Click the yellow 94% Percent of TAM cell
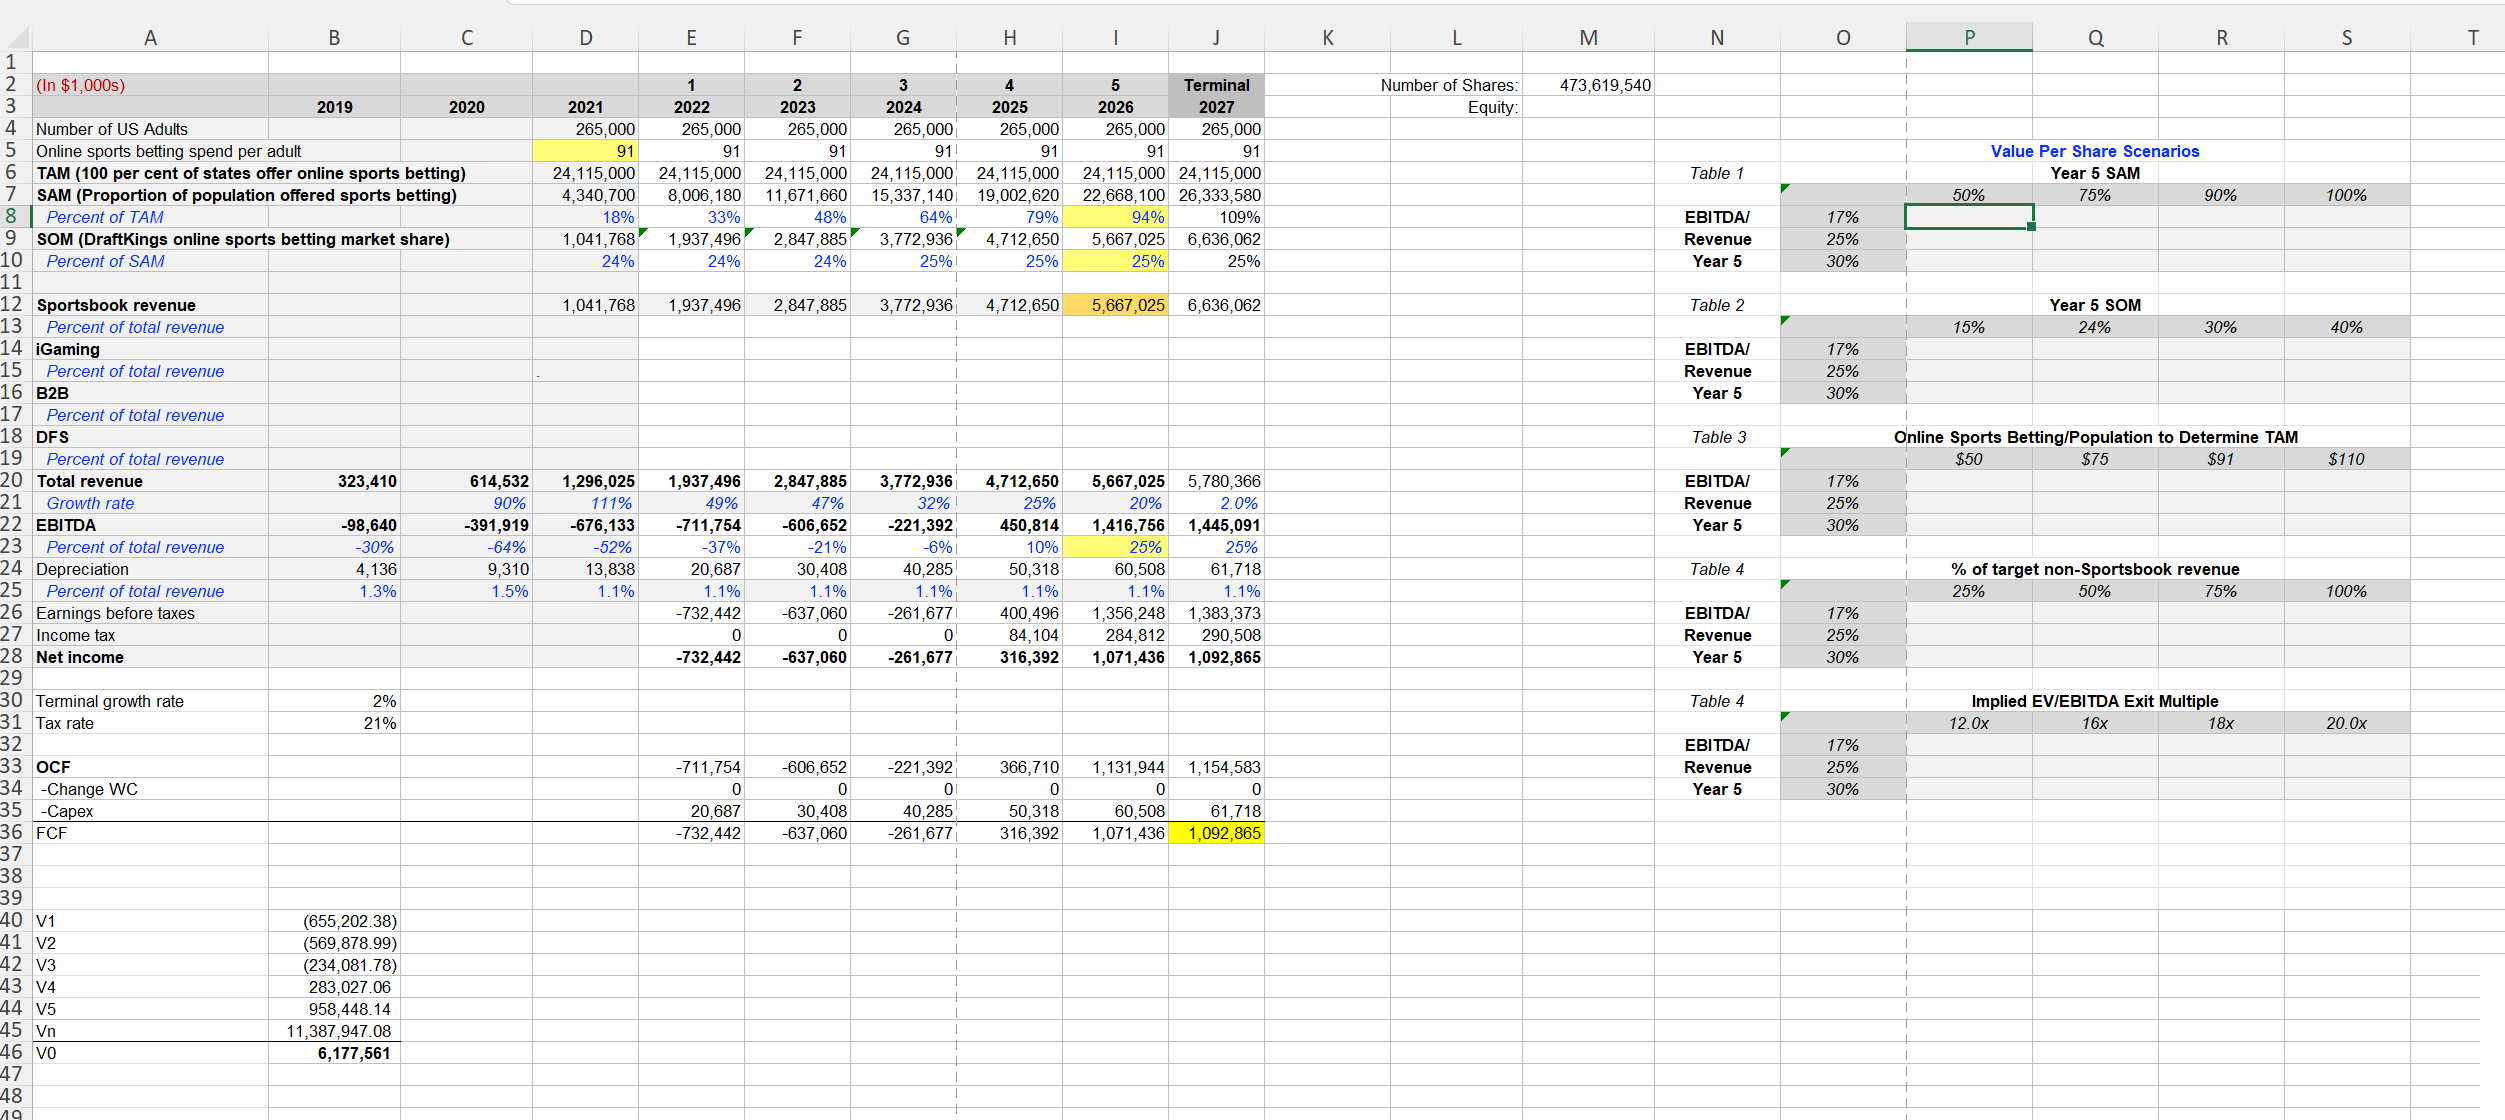The image size is (2505, 1120). click(1115, 217)
